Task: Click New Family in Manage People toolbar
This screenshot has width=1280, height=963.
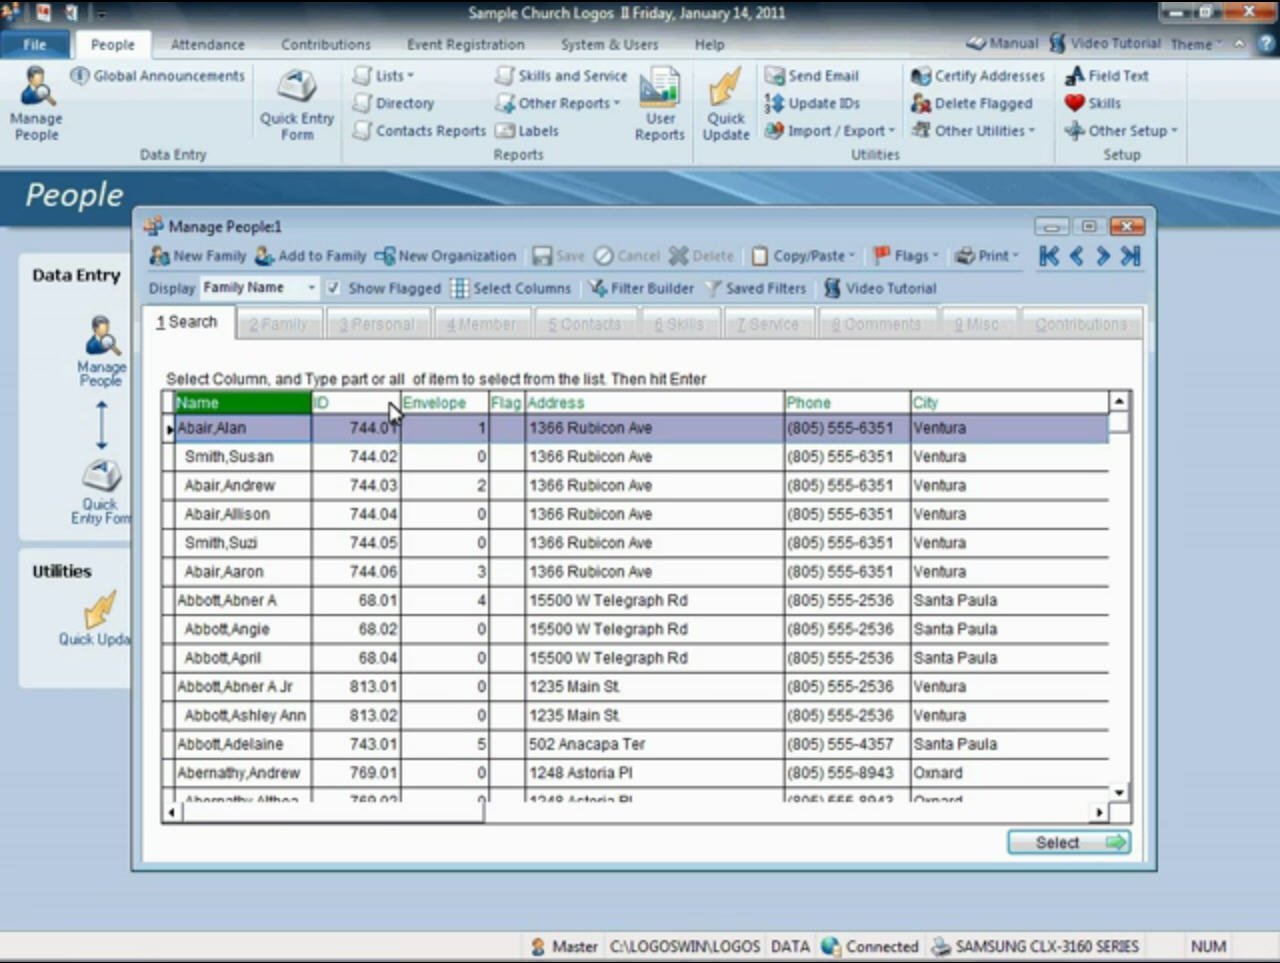Action: pos(198,256)
